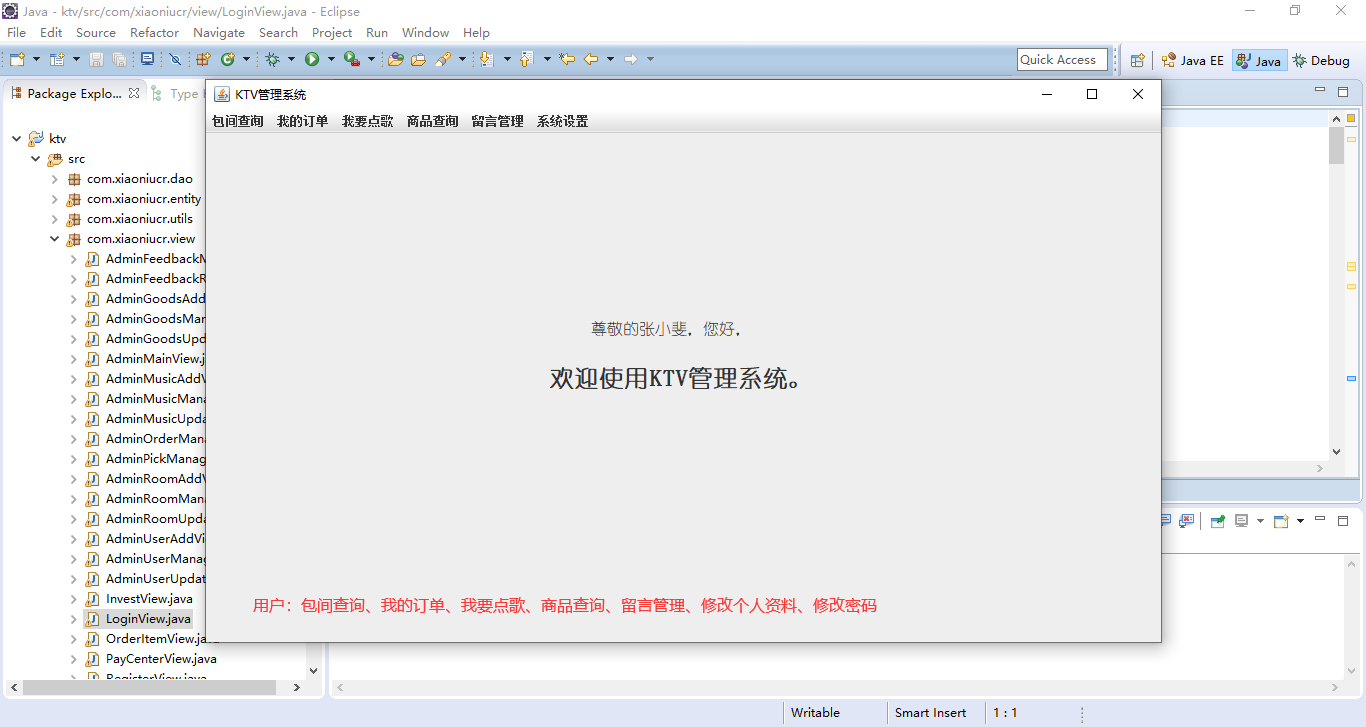1366x727 pixels.
Task: Select LoginView.java in the tree
Action: tap(148, 619)
